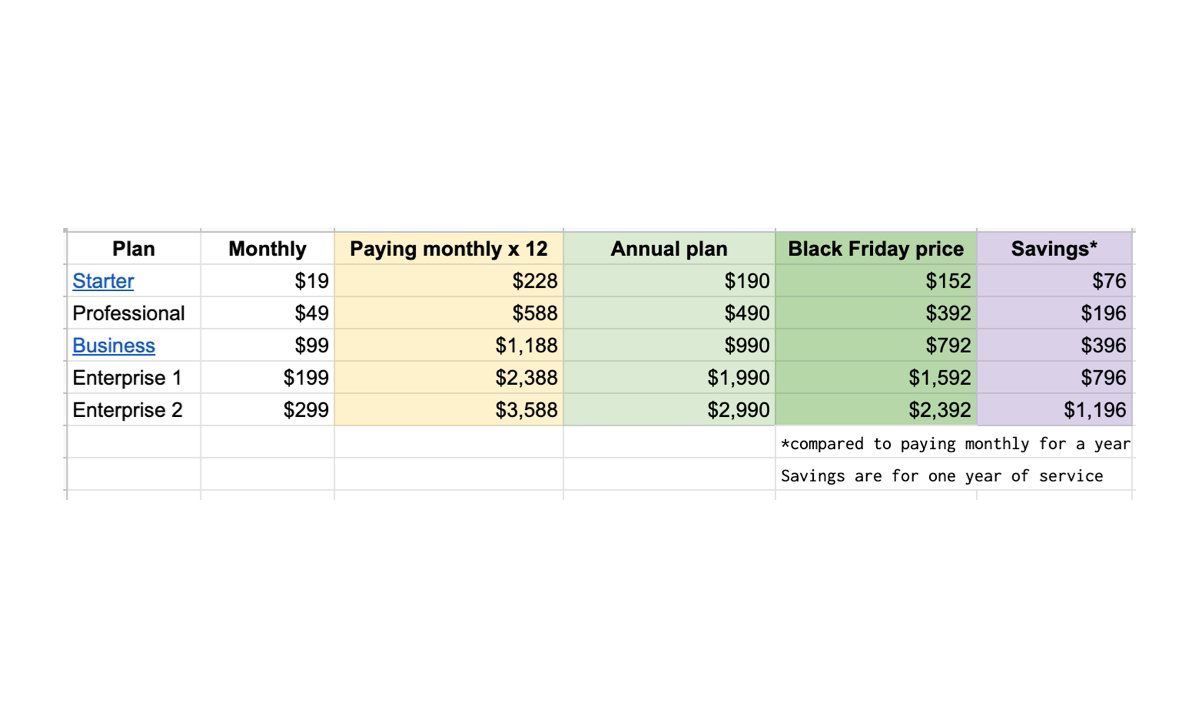Click the Savings* header cell
Viewport: 1200px width, 728px height.
pyautogui.click(x=1054, y=249)
